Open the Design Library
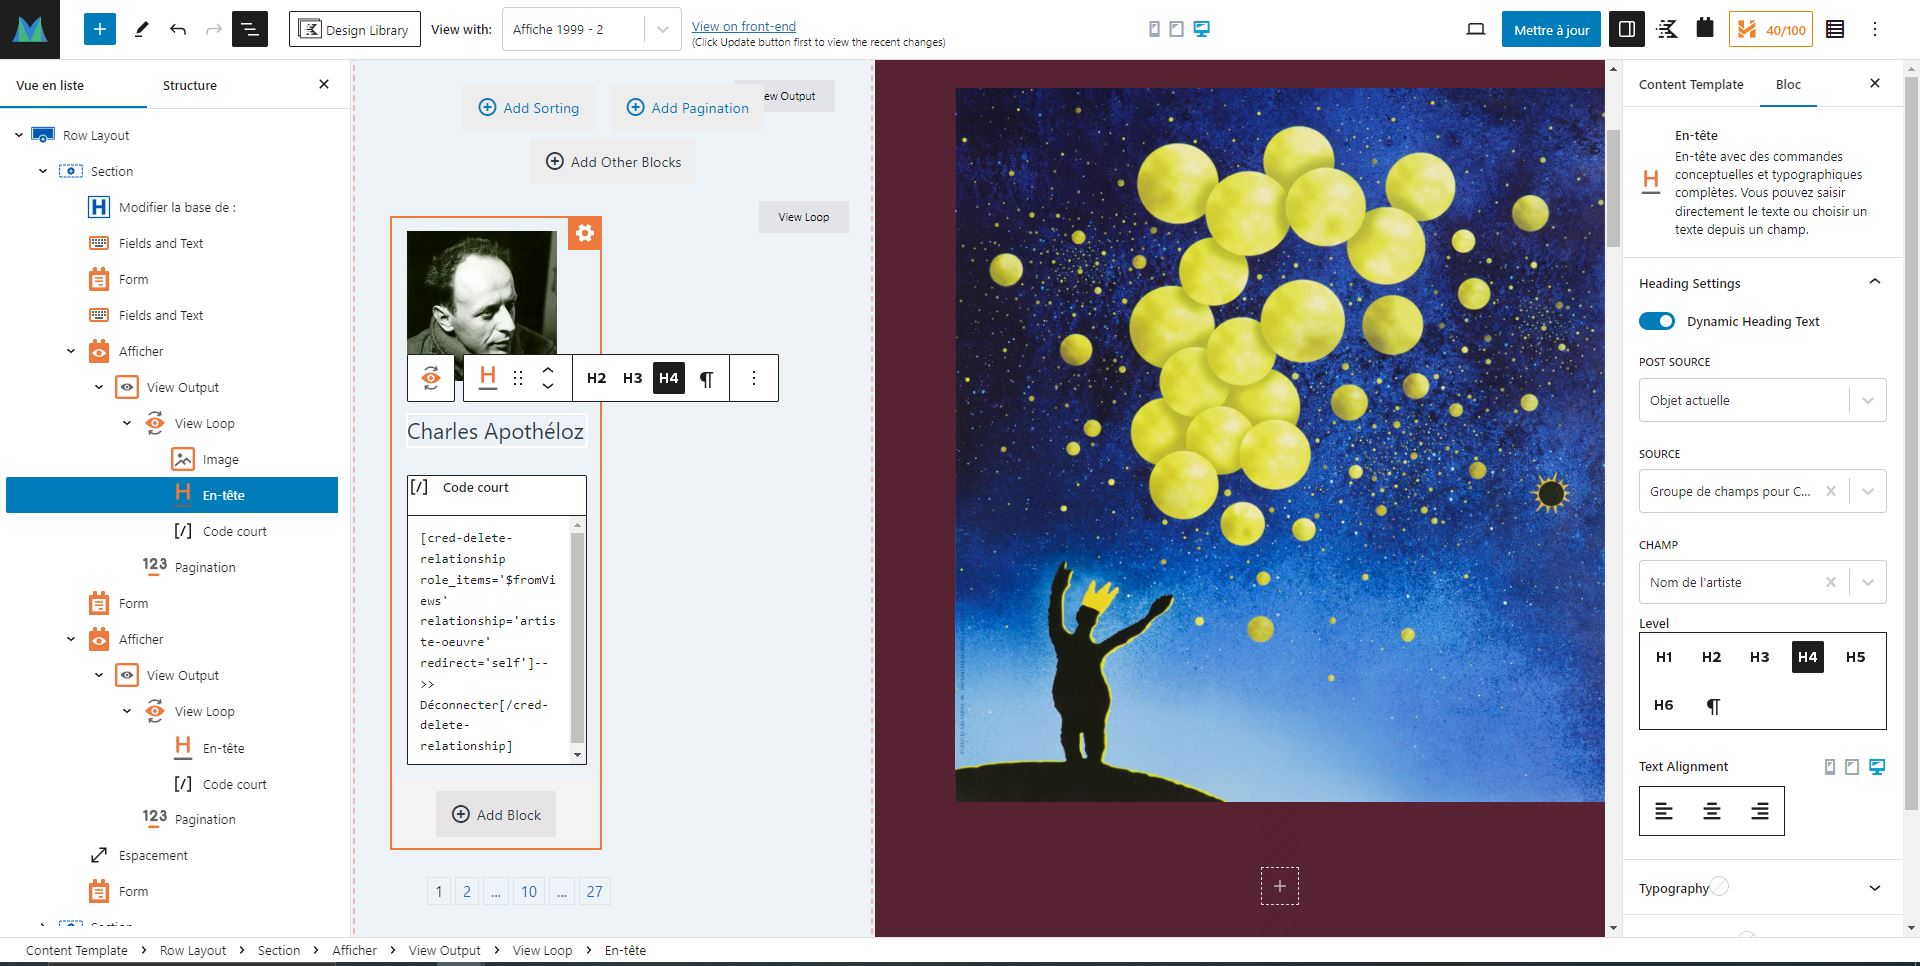Image resolution: width=1920 pixels, height=966 pixels. pyautogui.click(x=355, y=30)
